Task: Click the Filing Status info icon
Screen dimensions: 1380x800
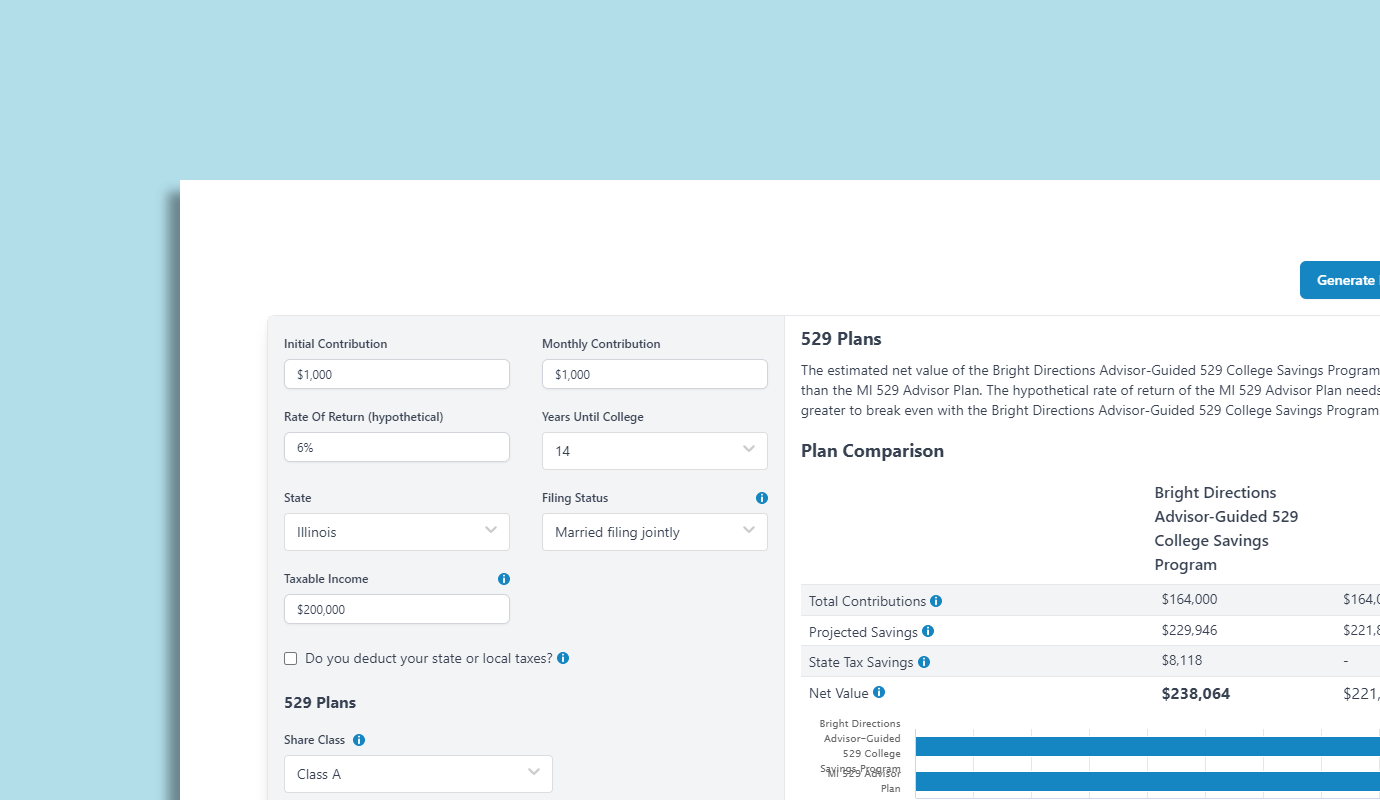Action: pyautogui.click(x=762, y=498)
